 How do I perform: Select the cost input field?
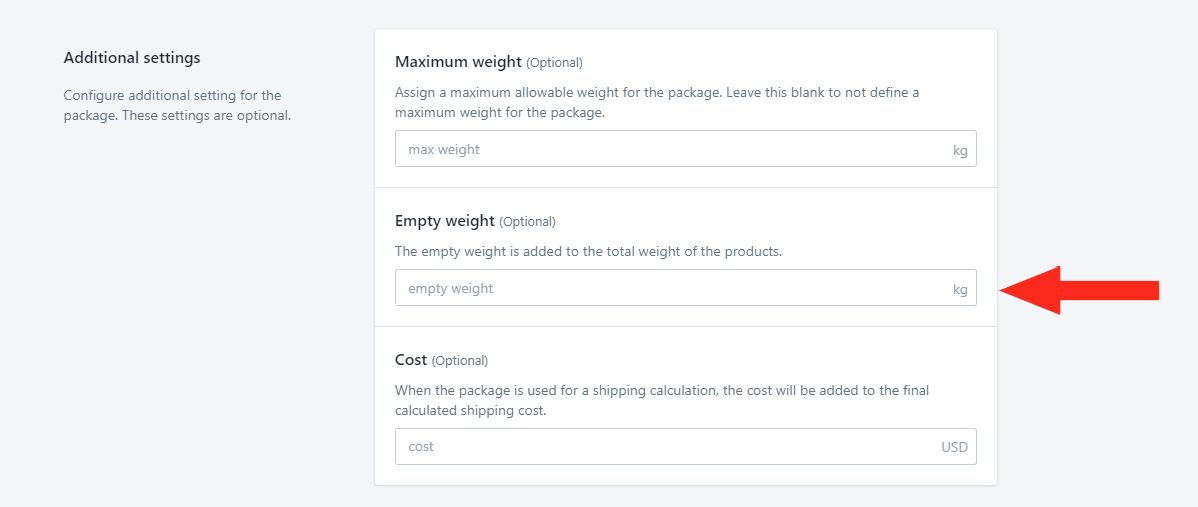pos(685,447)
